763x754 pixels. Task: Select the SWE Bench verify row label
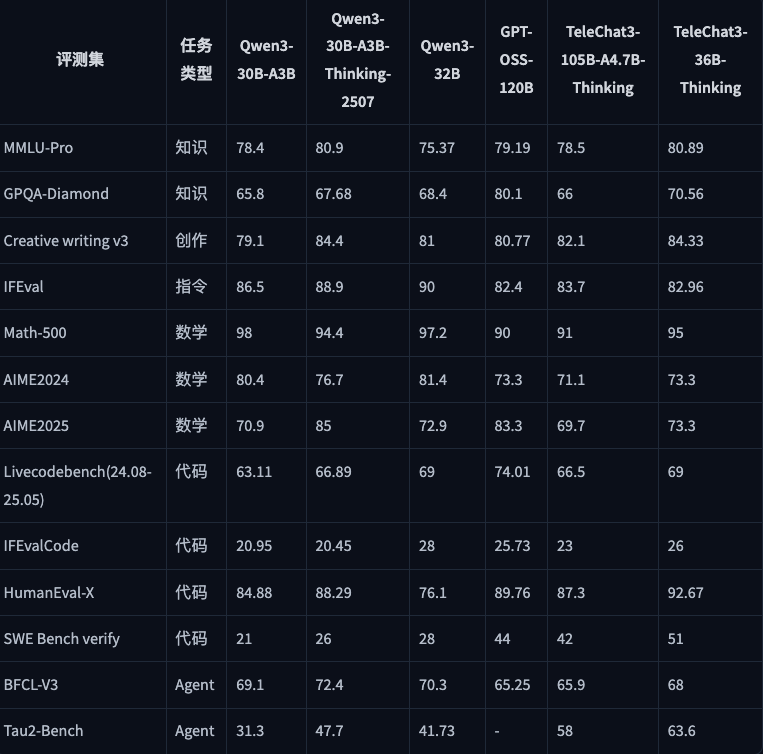pyautogui.click(x=61, y=639)
